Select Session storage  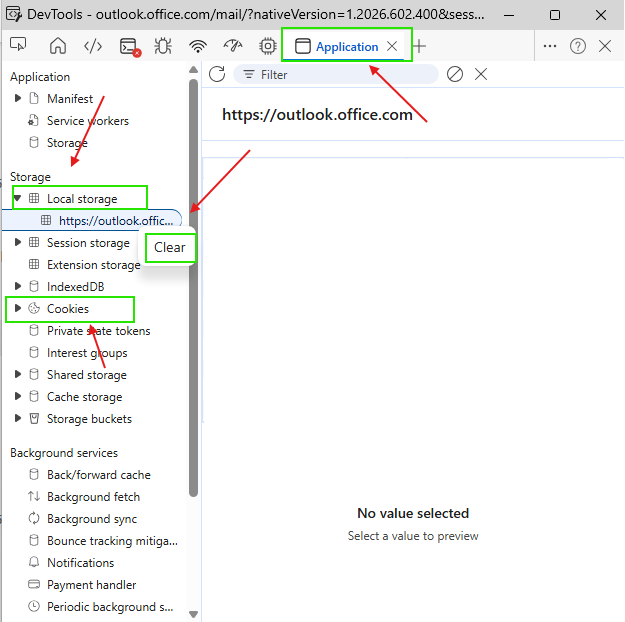pyautogui.click(x=88, y=243)
